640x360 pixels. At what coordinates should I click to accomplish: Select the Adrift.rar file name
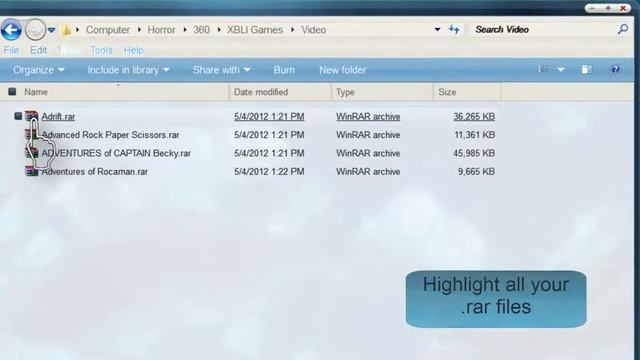pyautogui.click(x=58, y=117)
